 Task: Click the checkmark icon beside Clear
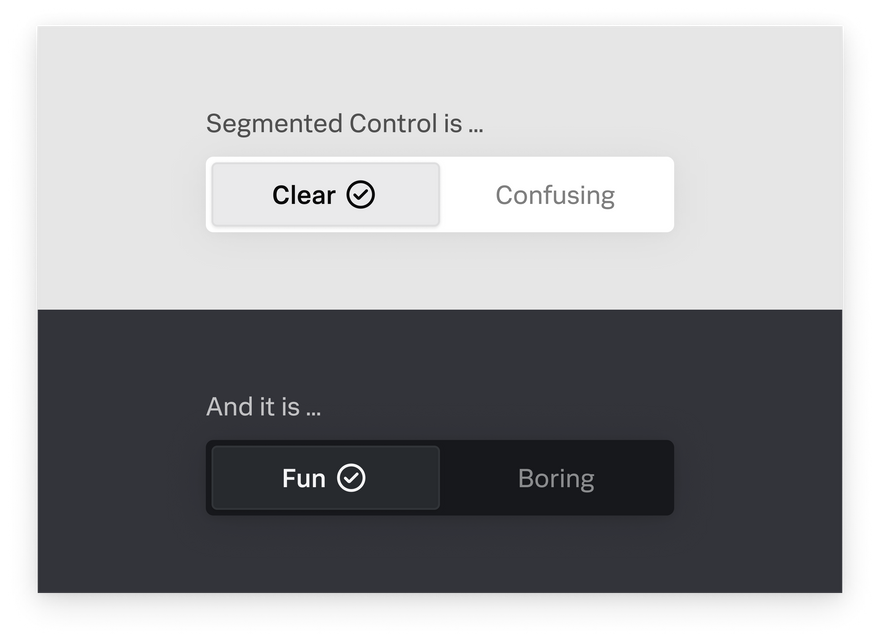coord(360,195)
